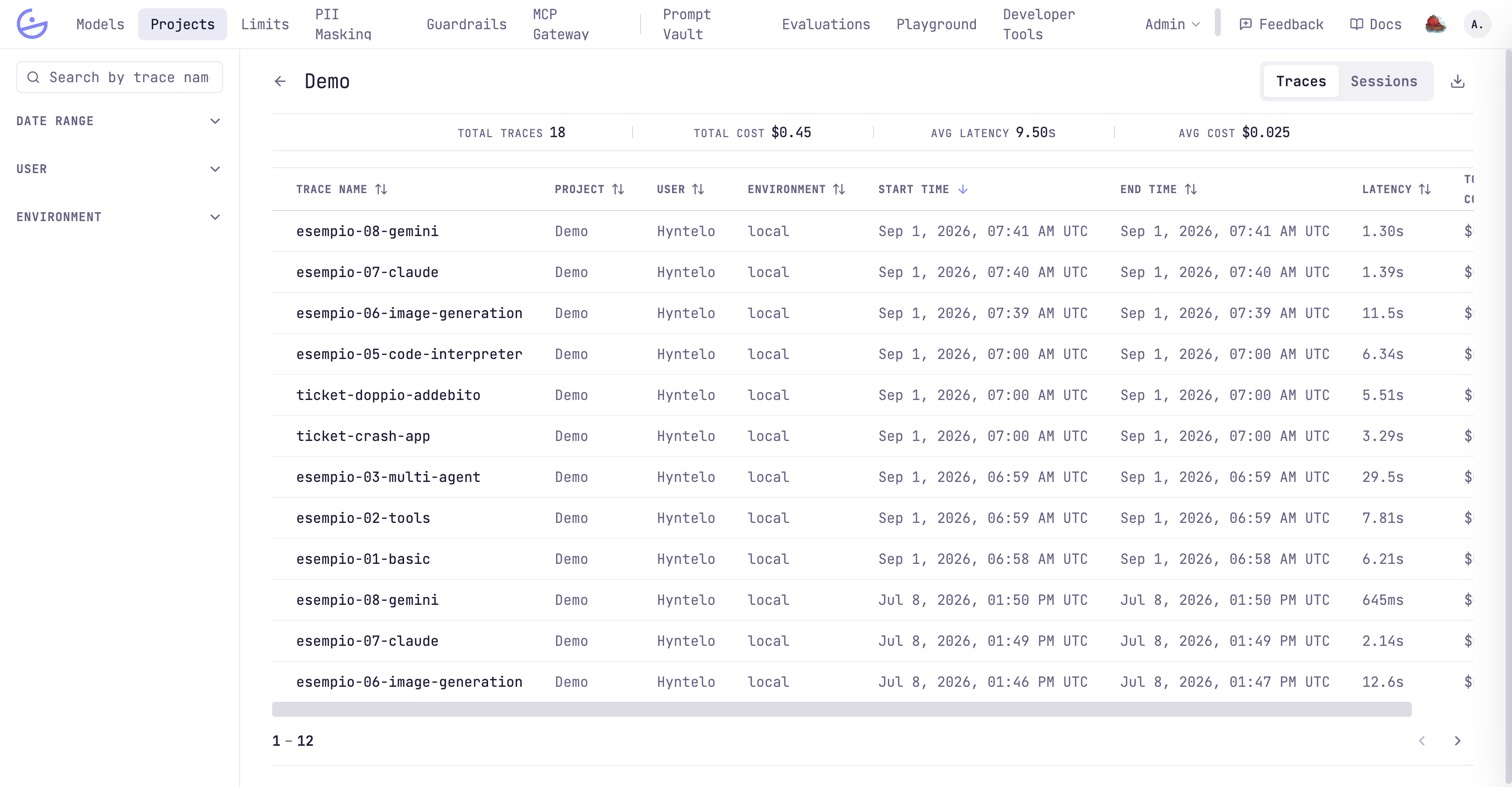Download traces with the export icon
The height and width of the screenshot is (787, 1512).
point(1458,82)
